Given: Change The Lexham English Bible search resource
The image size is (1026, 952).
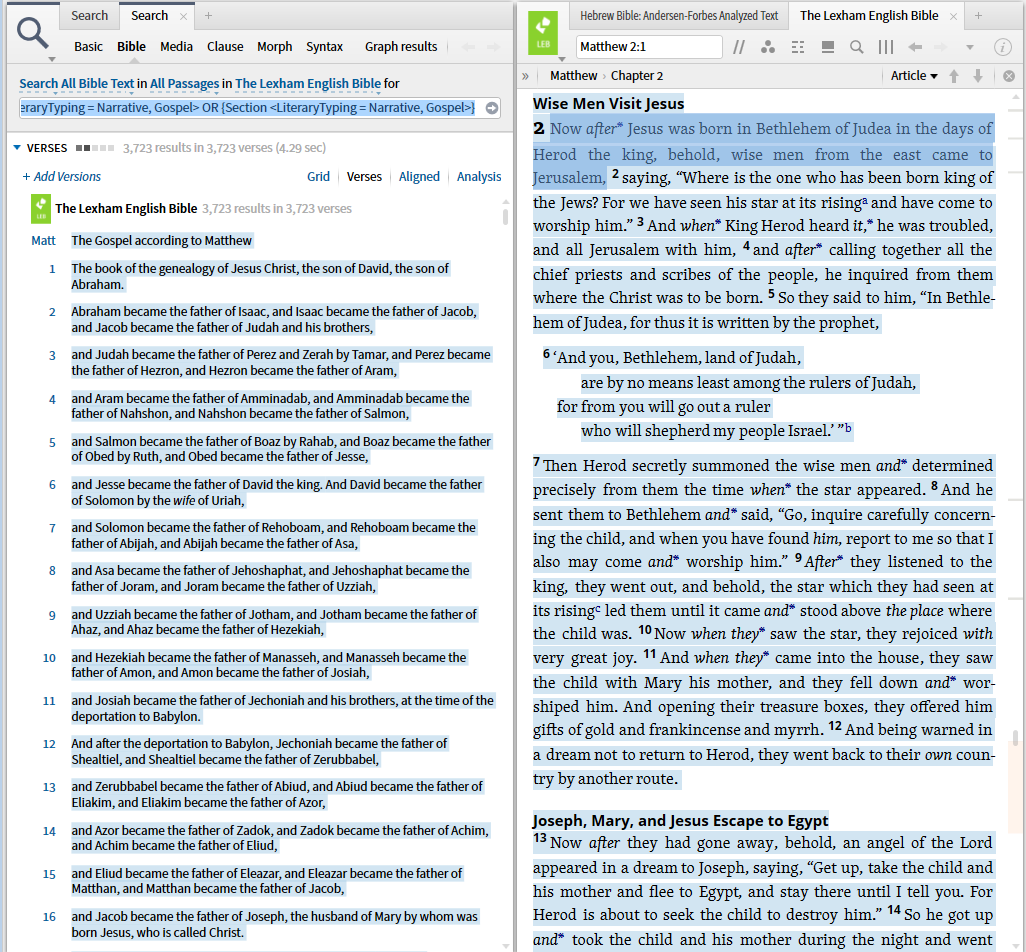Looking at the screenshot, I should point(308,84).
